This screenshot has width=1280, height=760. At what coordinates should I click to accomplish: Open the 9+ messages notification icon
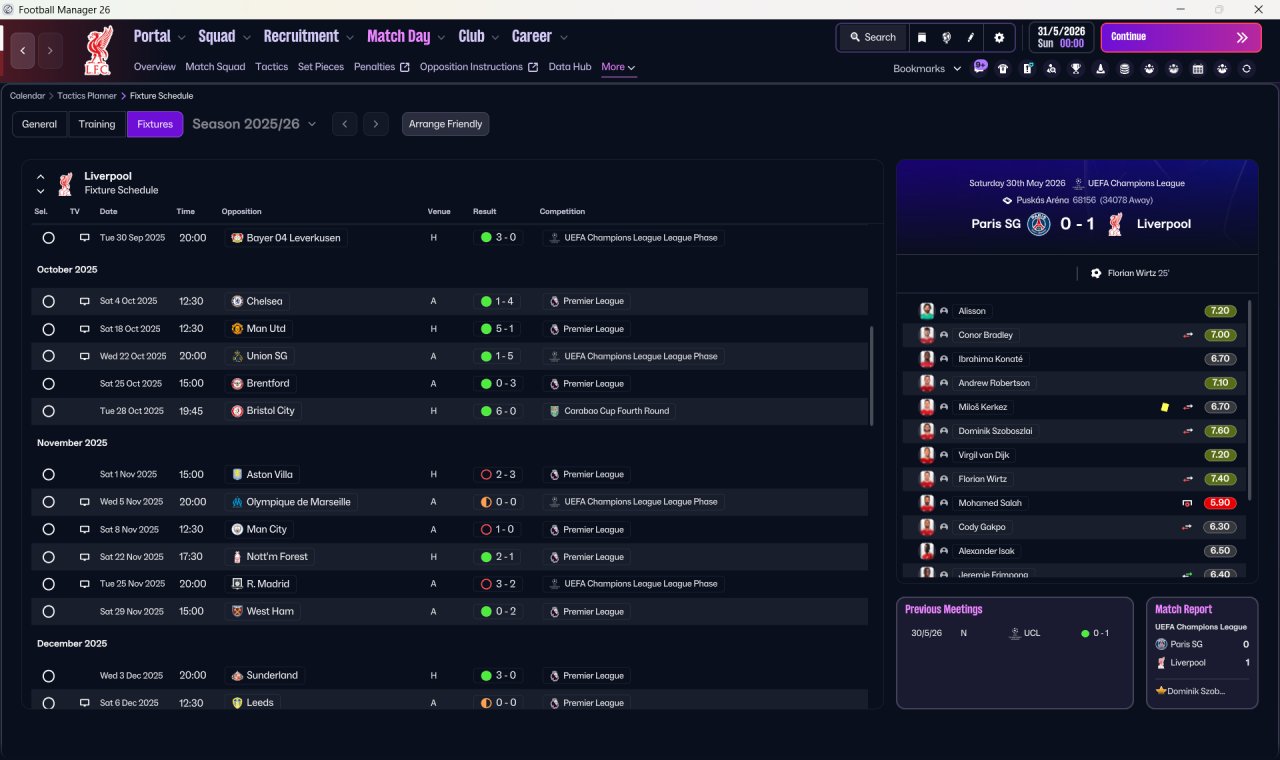(979, 68)
